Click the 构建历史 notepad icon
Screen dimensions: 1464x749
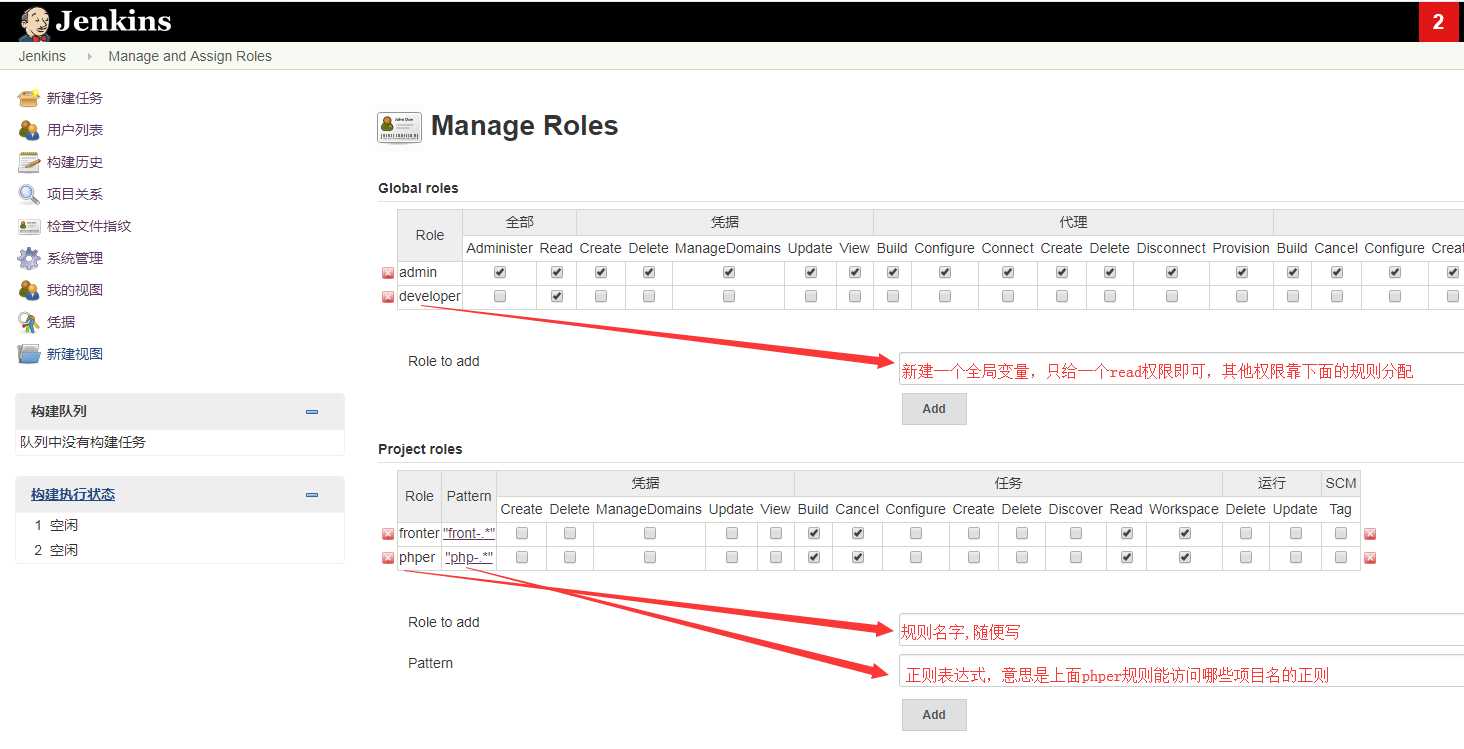click(29, 162)
